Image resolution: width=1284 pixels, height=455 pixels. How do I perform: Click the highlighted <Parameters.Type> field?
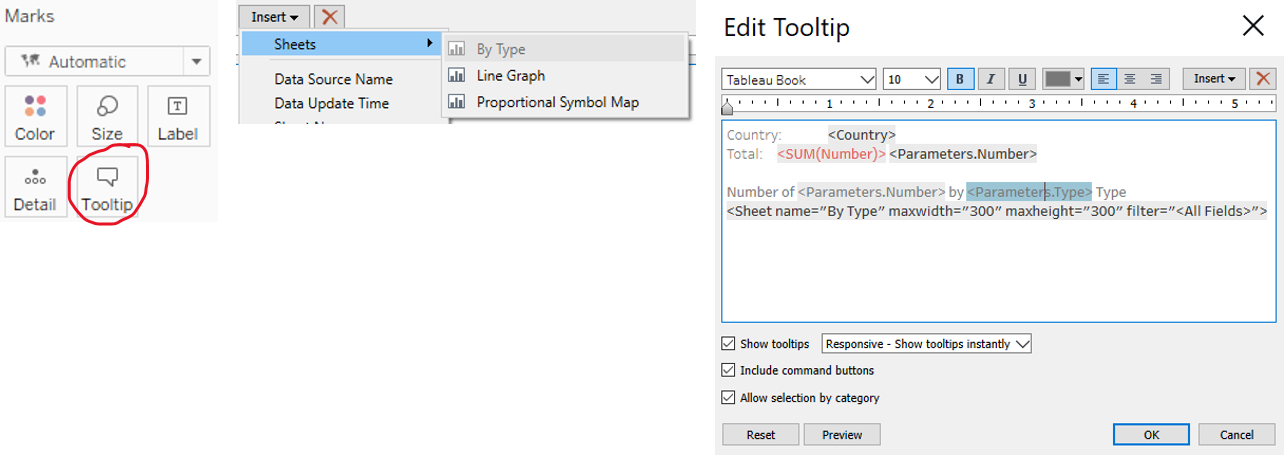coord(1029,192)
